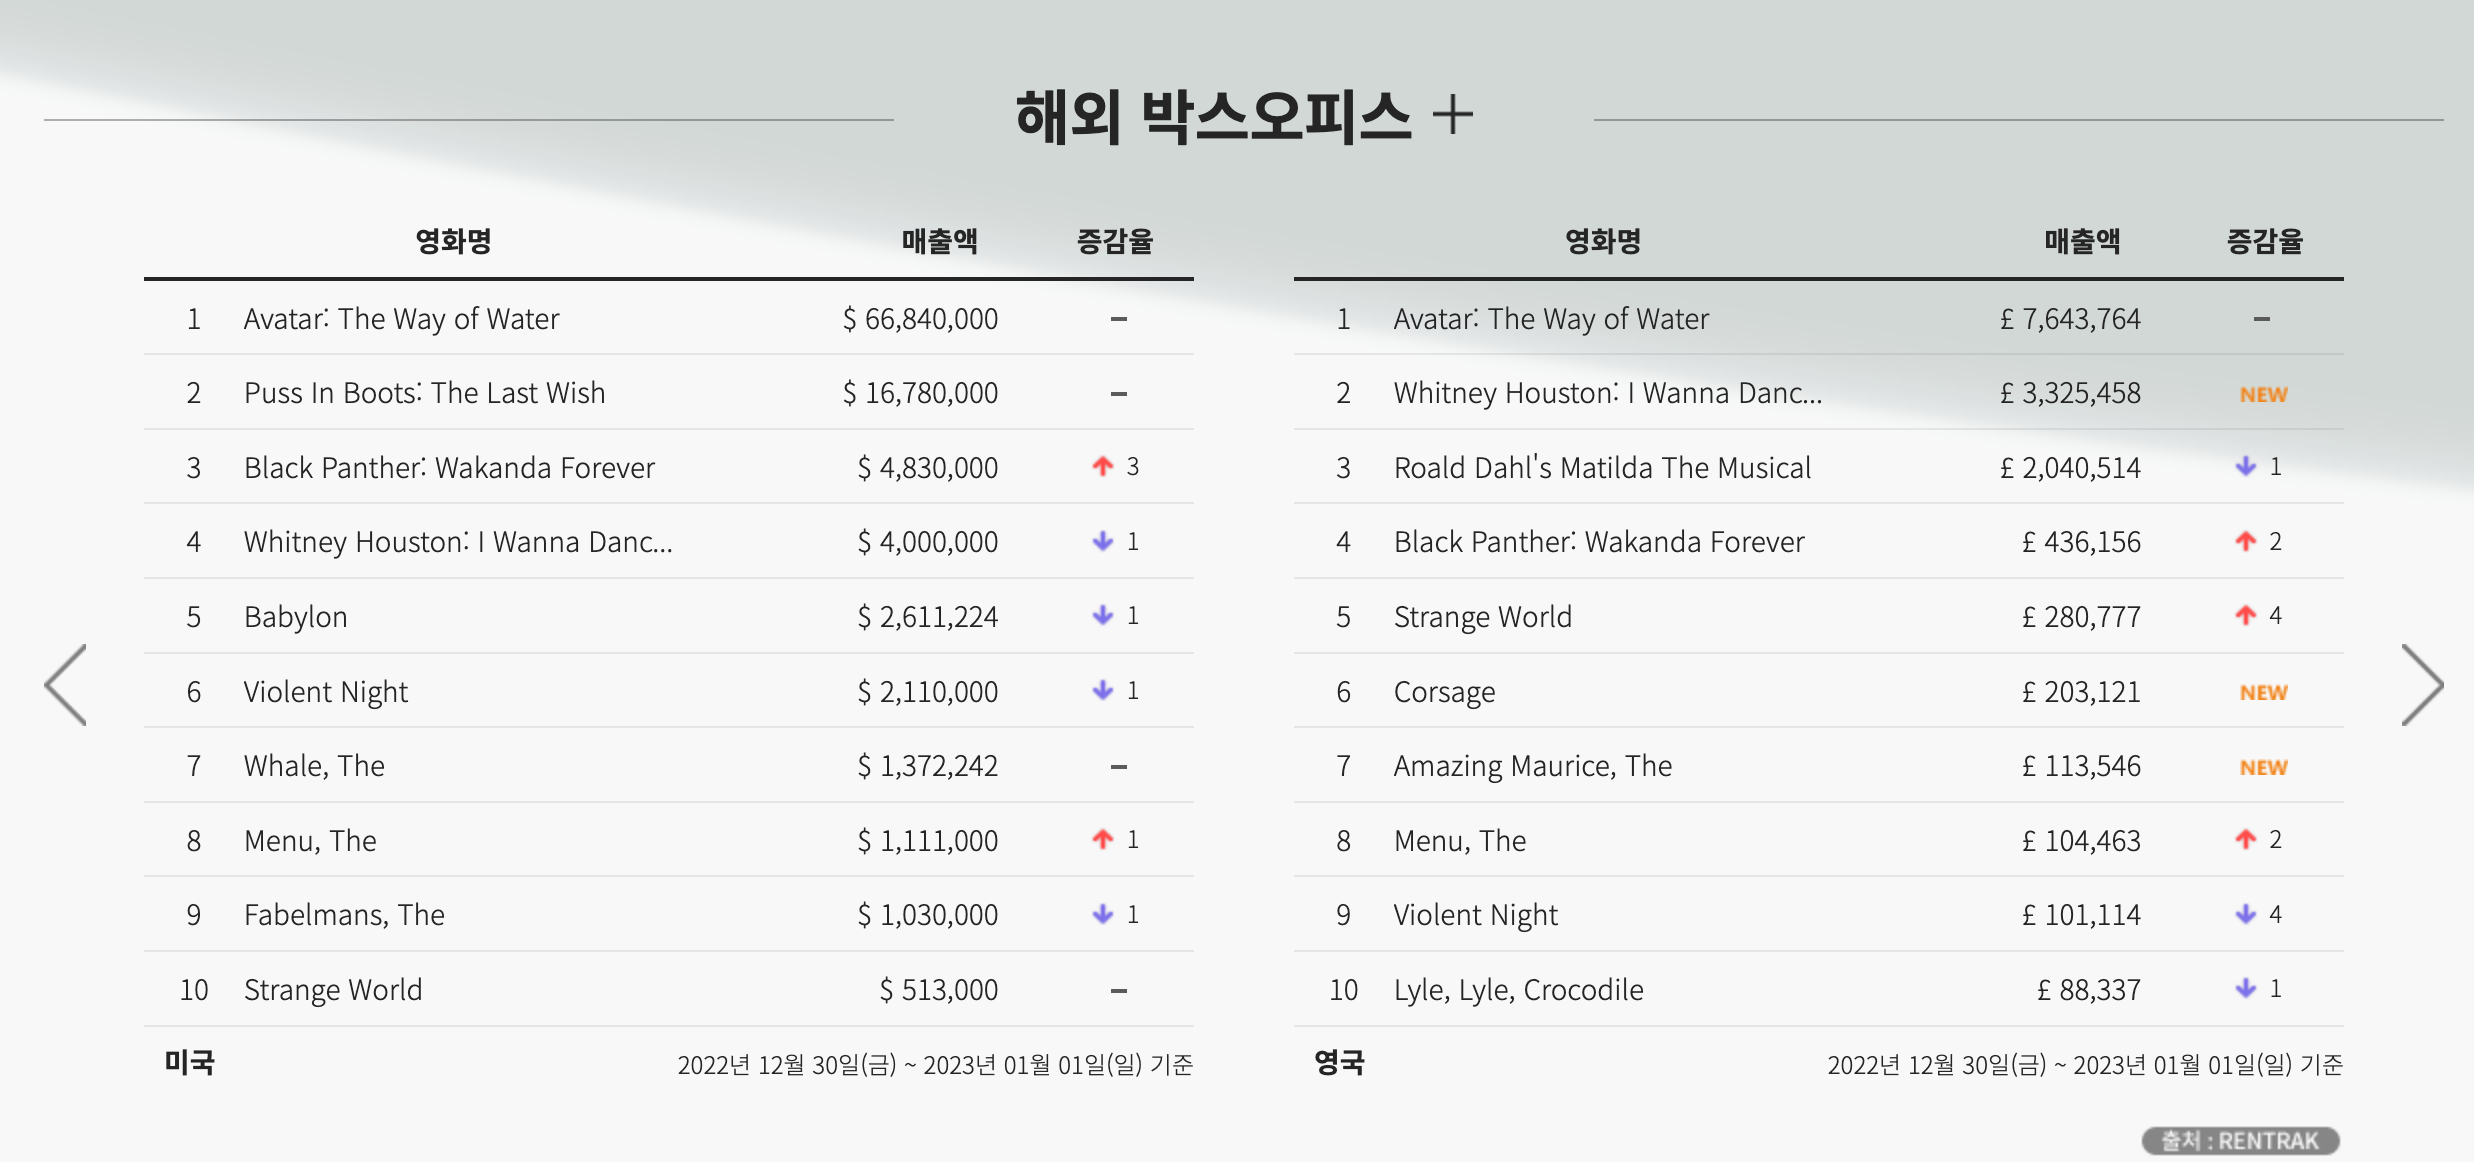Click the UK table 증감율 column header
Viewport: 2474px width, 1162px height.
coord(2264,241)
